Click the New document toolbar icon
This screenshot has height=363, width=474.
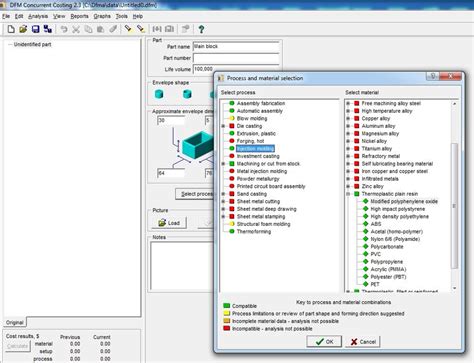[x=11, y=29]
